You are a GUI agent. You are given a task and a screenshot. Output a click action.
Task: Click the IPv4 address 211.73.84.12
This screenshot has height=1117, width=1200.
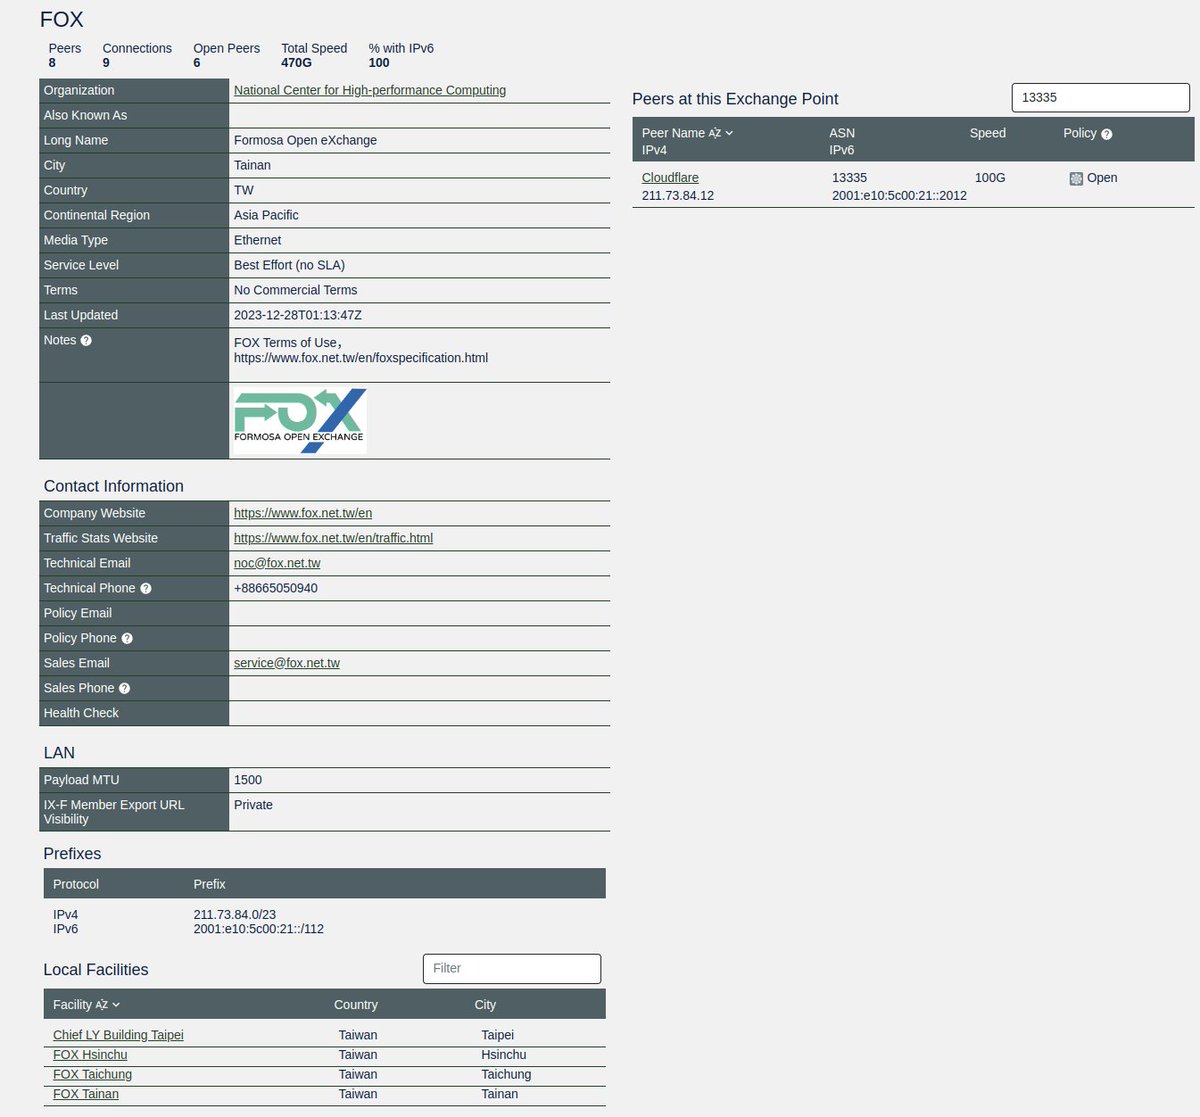point(678,196)
